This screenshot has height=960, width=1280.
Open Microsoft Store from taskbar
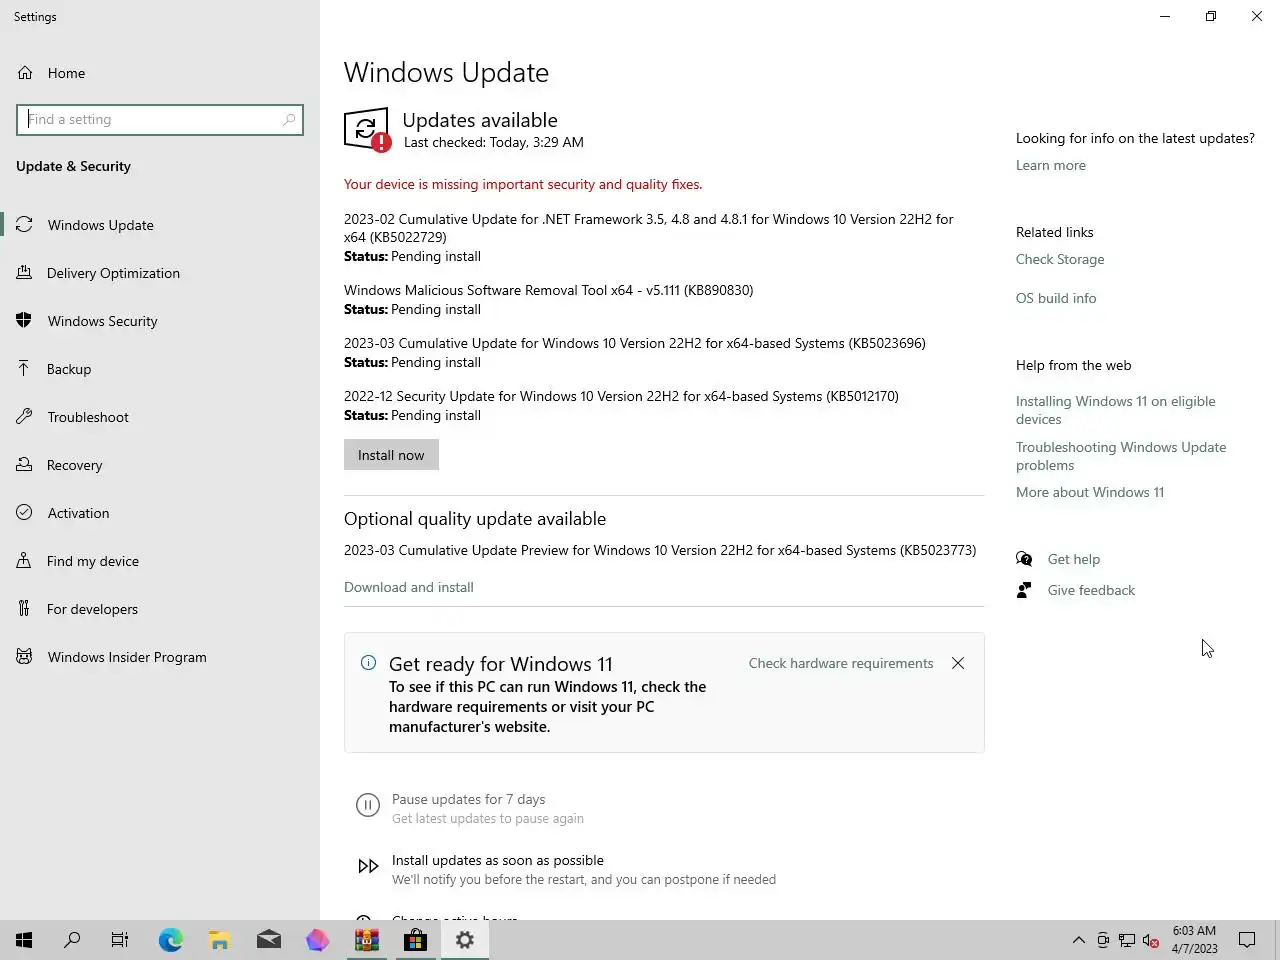415,940
